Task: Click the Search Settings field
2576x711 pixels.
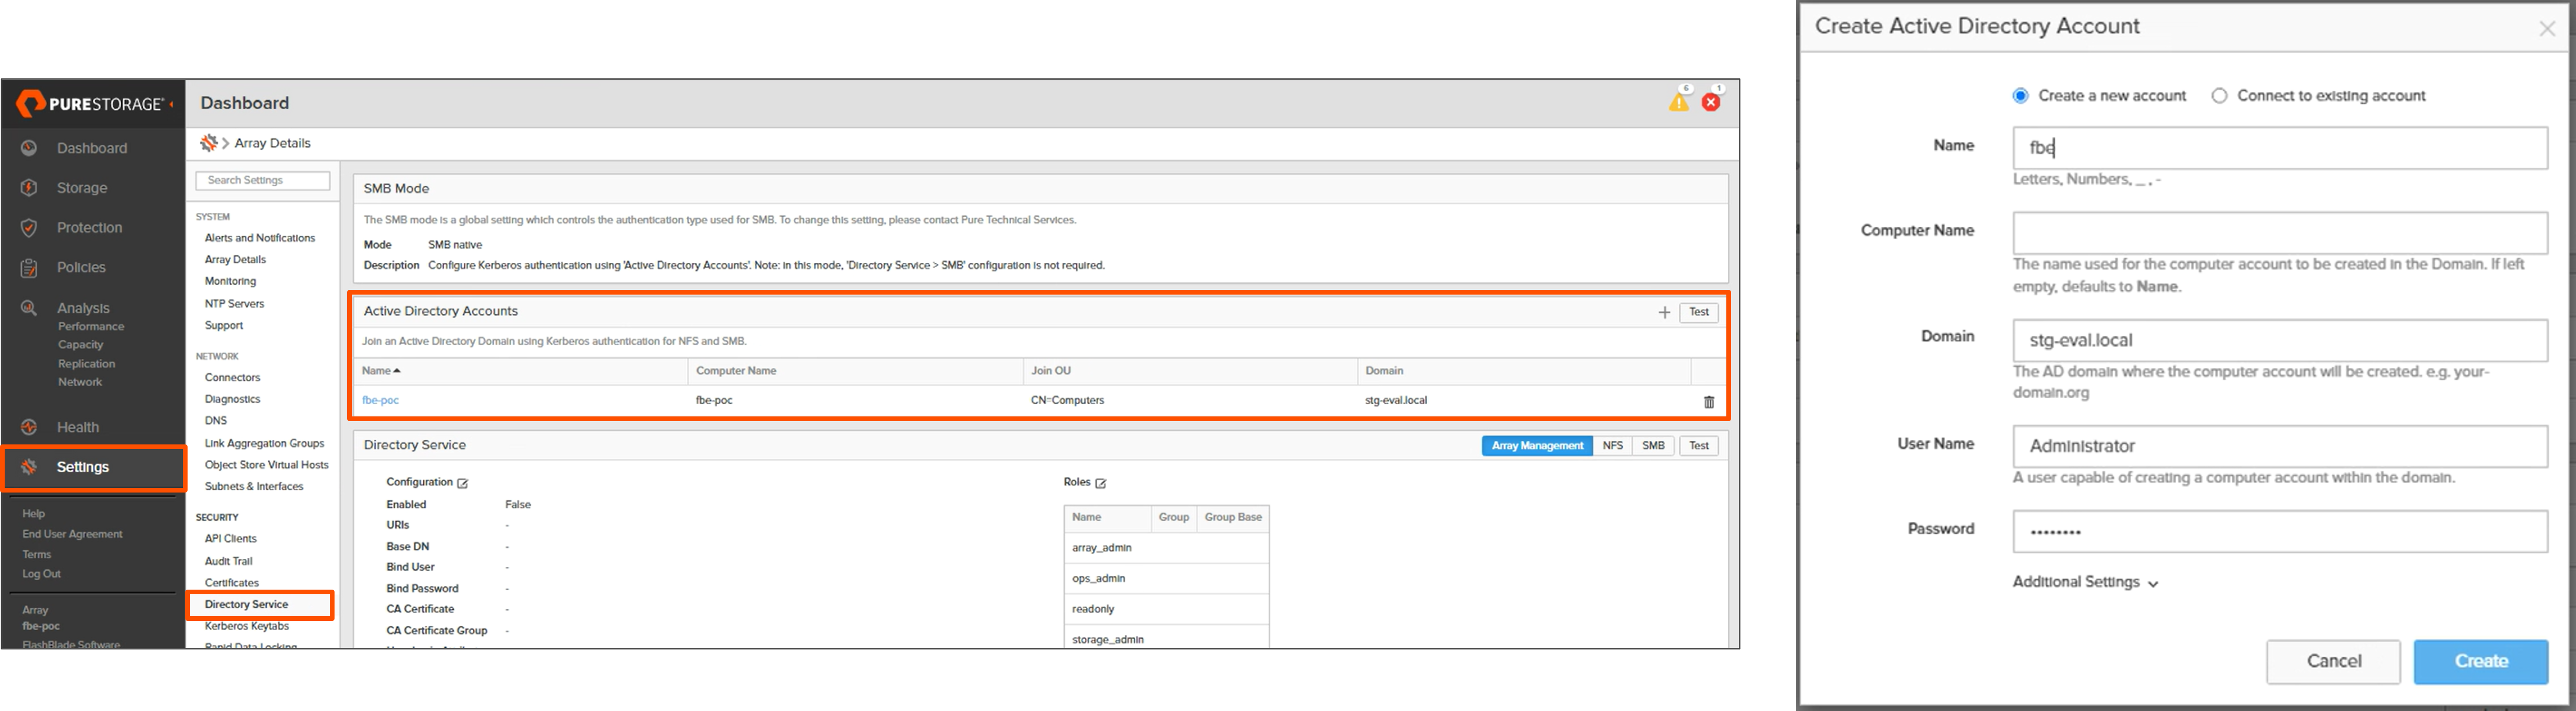Action: 263,181
